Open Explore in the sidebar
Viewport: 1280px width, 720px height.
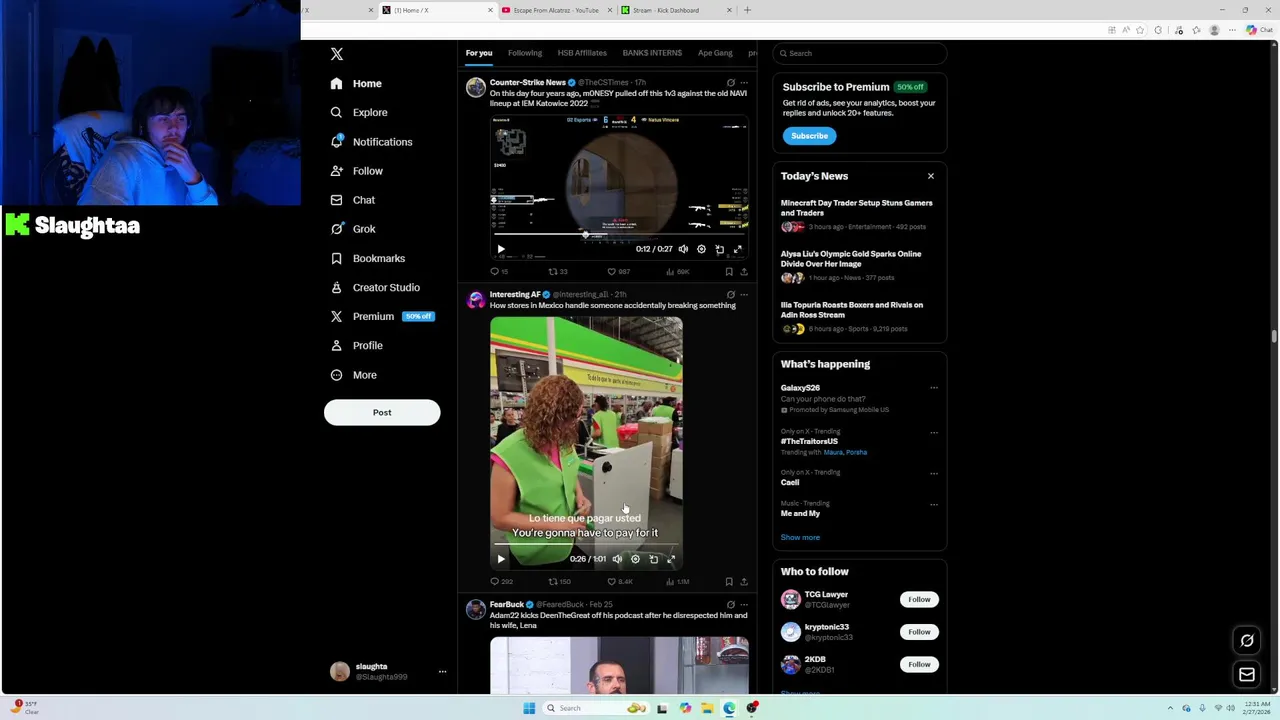pos(359,113)
